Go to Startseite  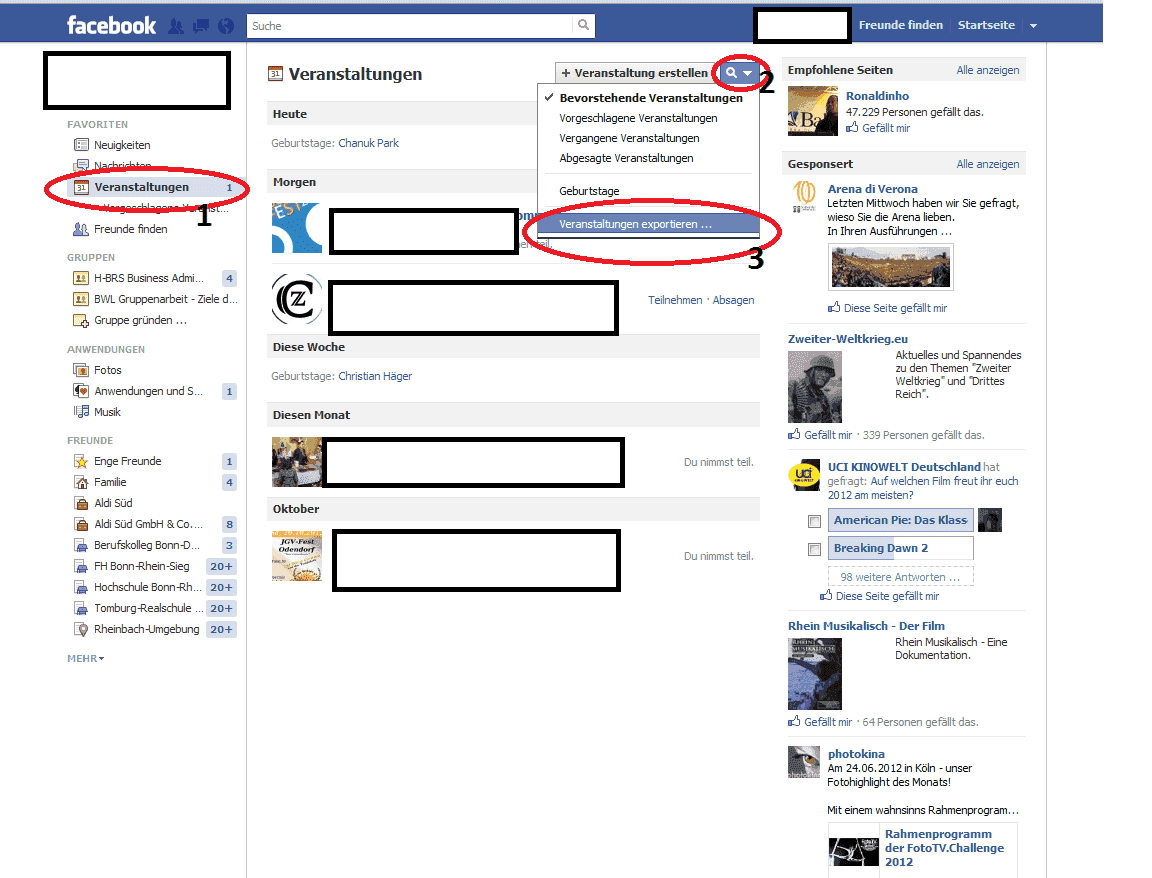986,25
